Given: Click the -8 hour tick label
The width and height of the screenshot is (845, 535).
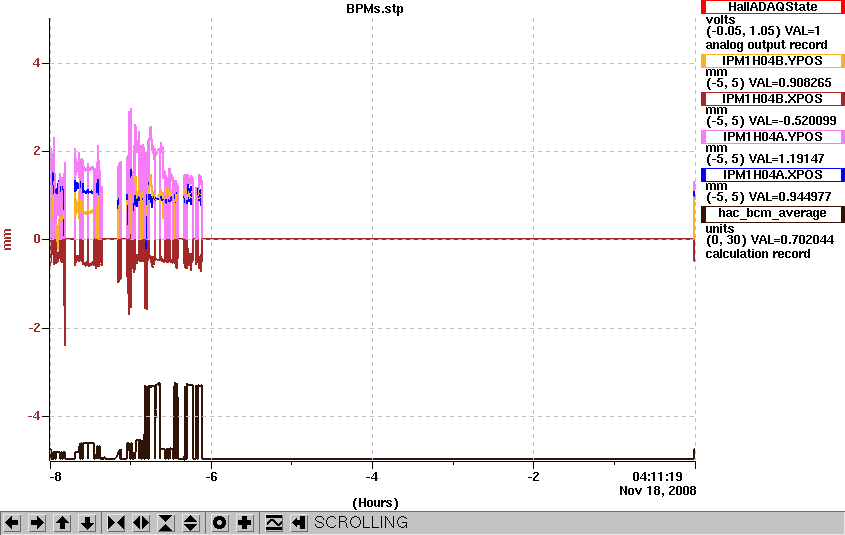Looking at the screenshot, I should coord(54,477).
